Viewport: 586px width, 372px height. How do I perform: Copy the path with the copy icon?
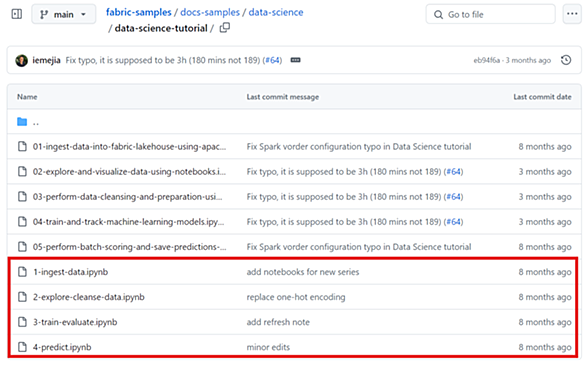coord(225,28)
